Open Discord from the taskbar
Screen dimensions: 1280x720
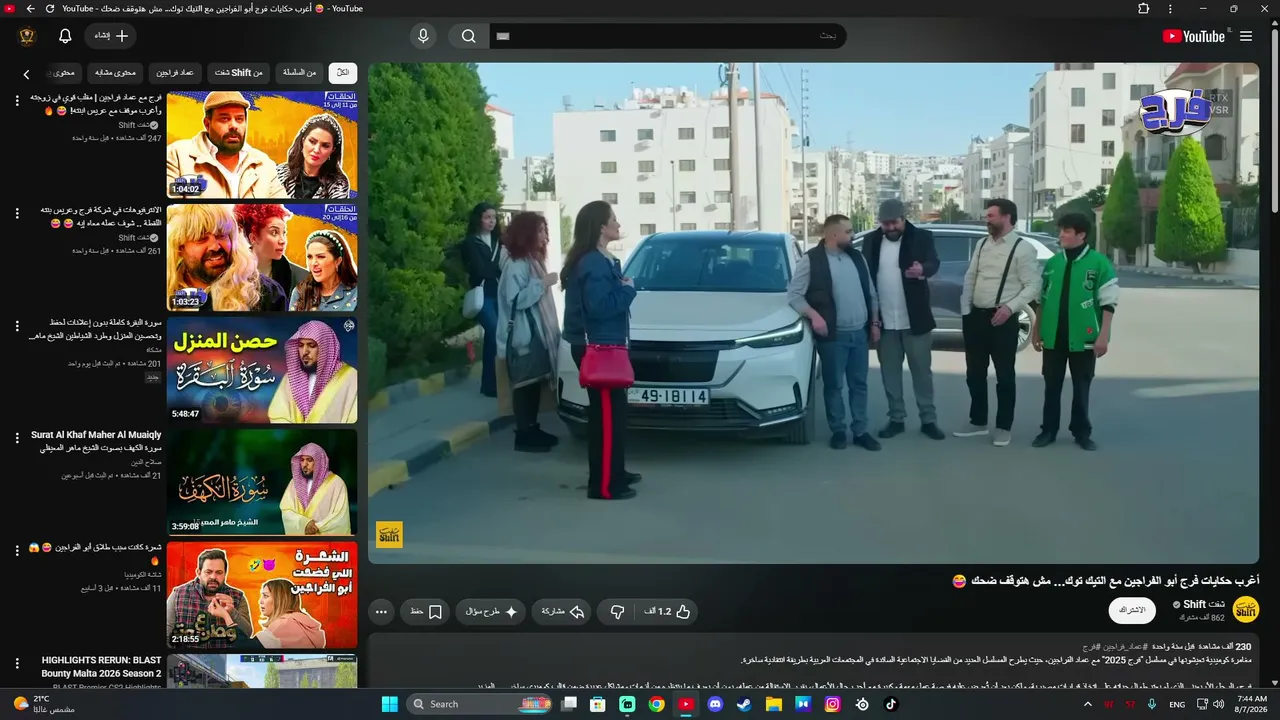click(x=715, y=704)
